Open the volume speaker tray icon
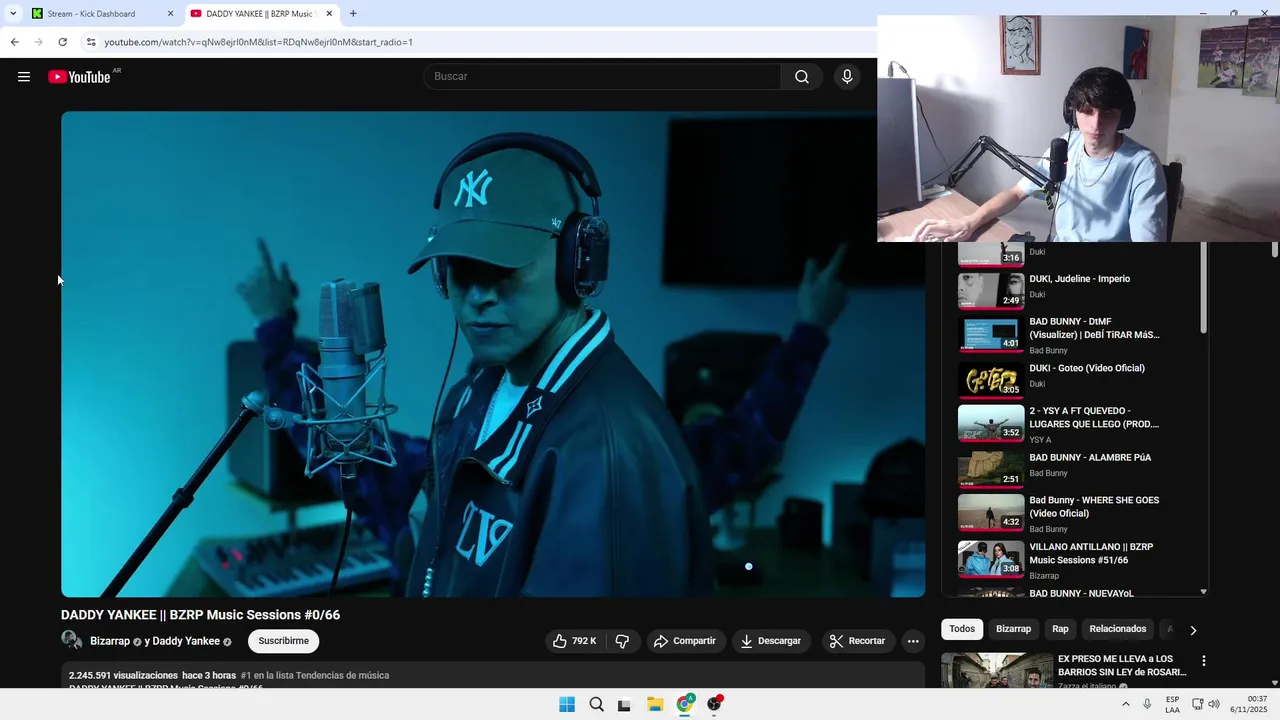This screenshot has width=1280, height=720. pos(1214,704)
